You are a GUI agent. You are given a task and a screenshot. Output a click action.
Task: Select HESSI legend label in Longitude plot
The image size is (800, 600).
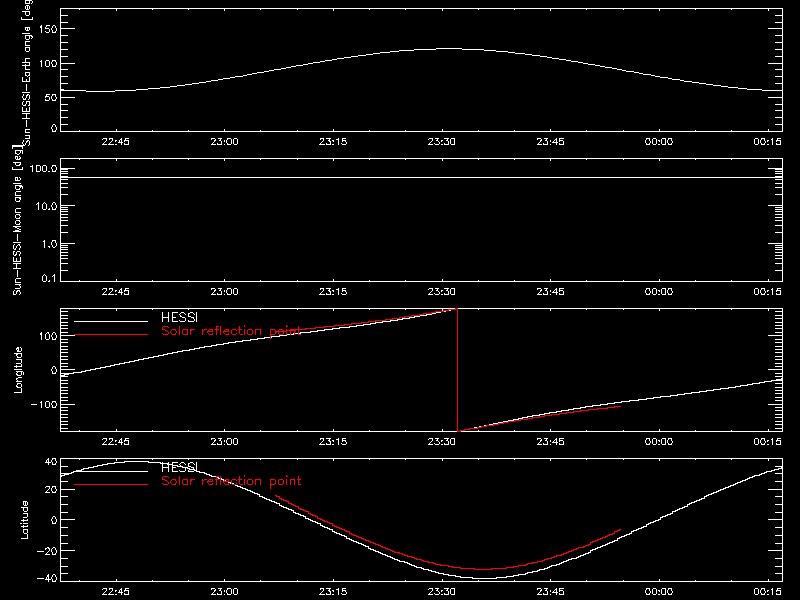point(179,317)
